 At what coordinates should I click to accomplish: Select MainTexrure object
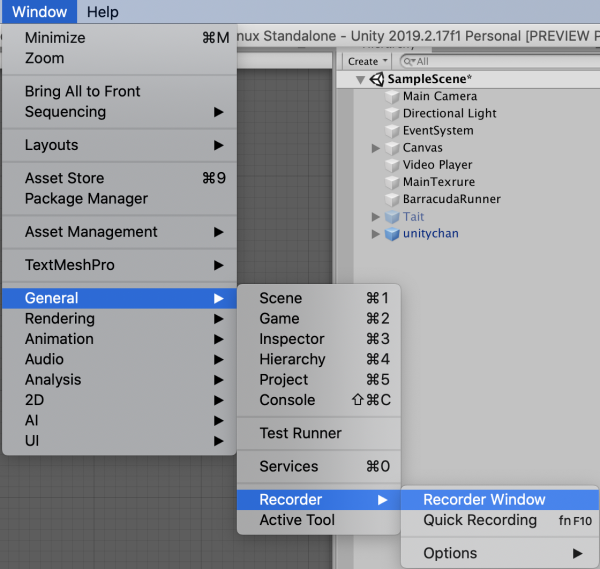coord(439,182)
